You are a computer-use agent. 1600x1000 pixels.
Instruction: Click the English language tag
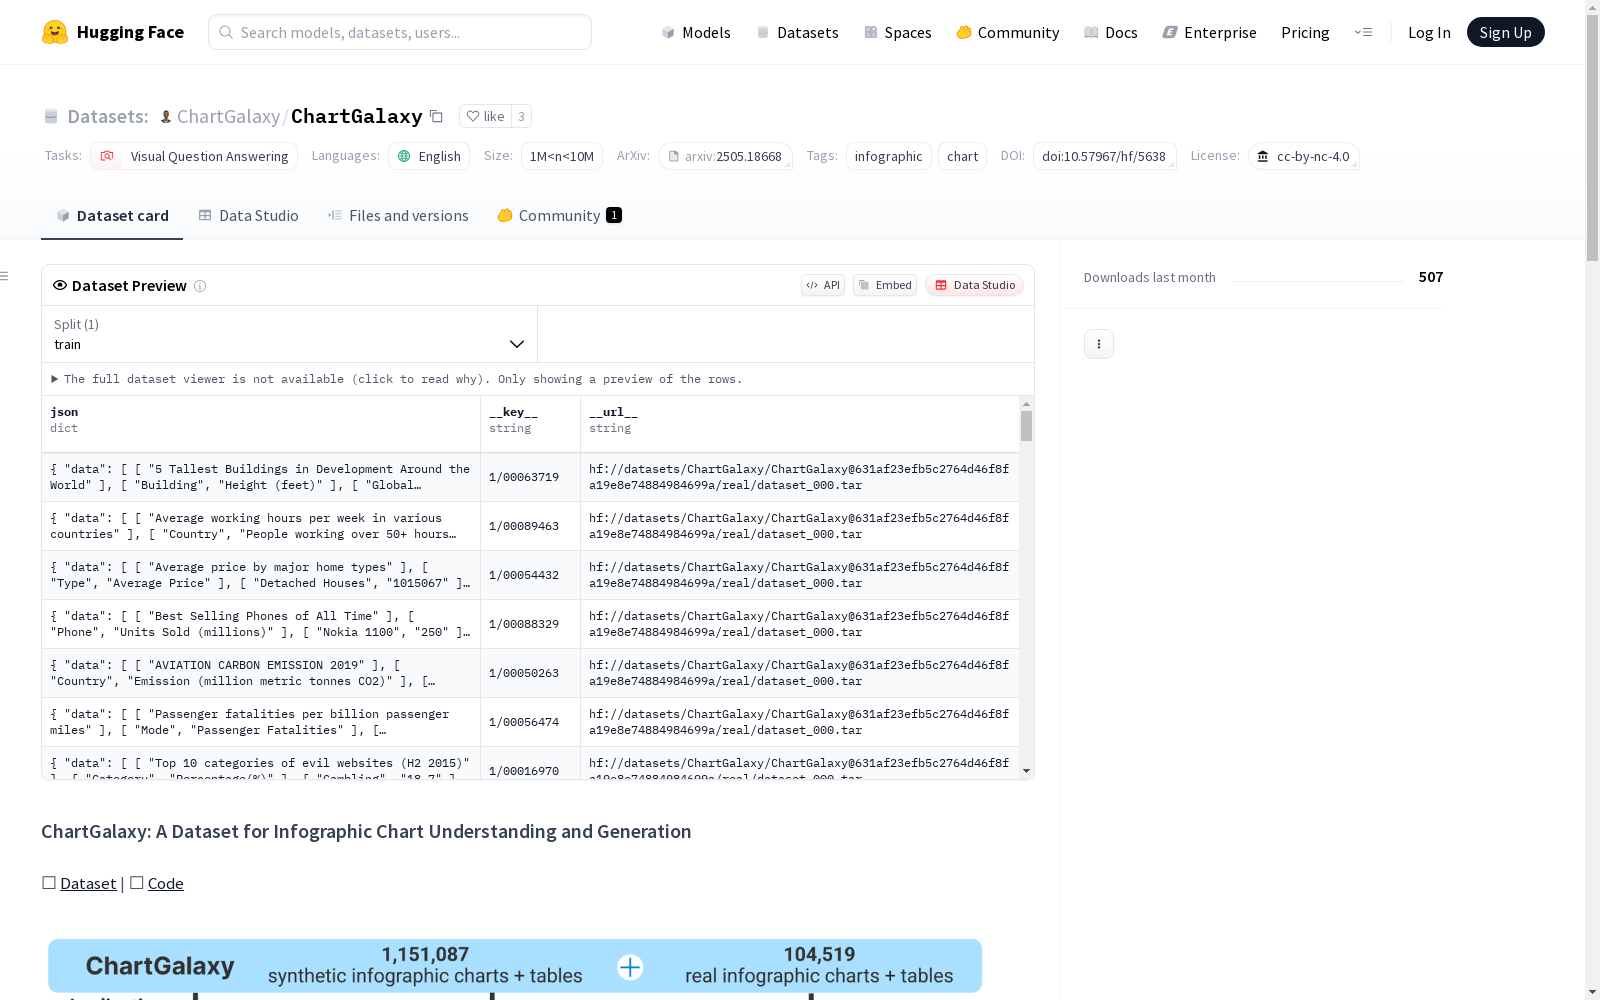point(429,156)
